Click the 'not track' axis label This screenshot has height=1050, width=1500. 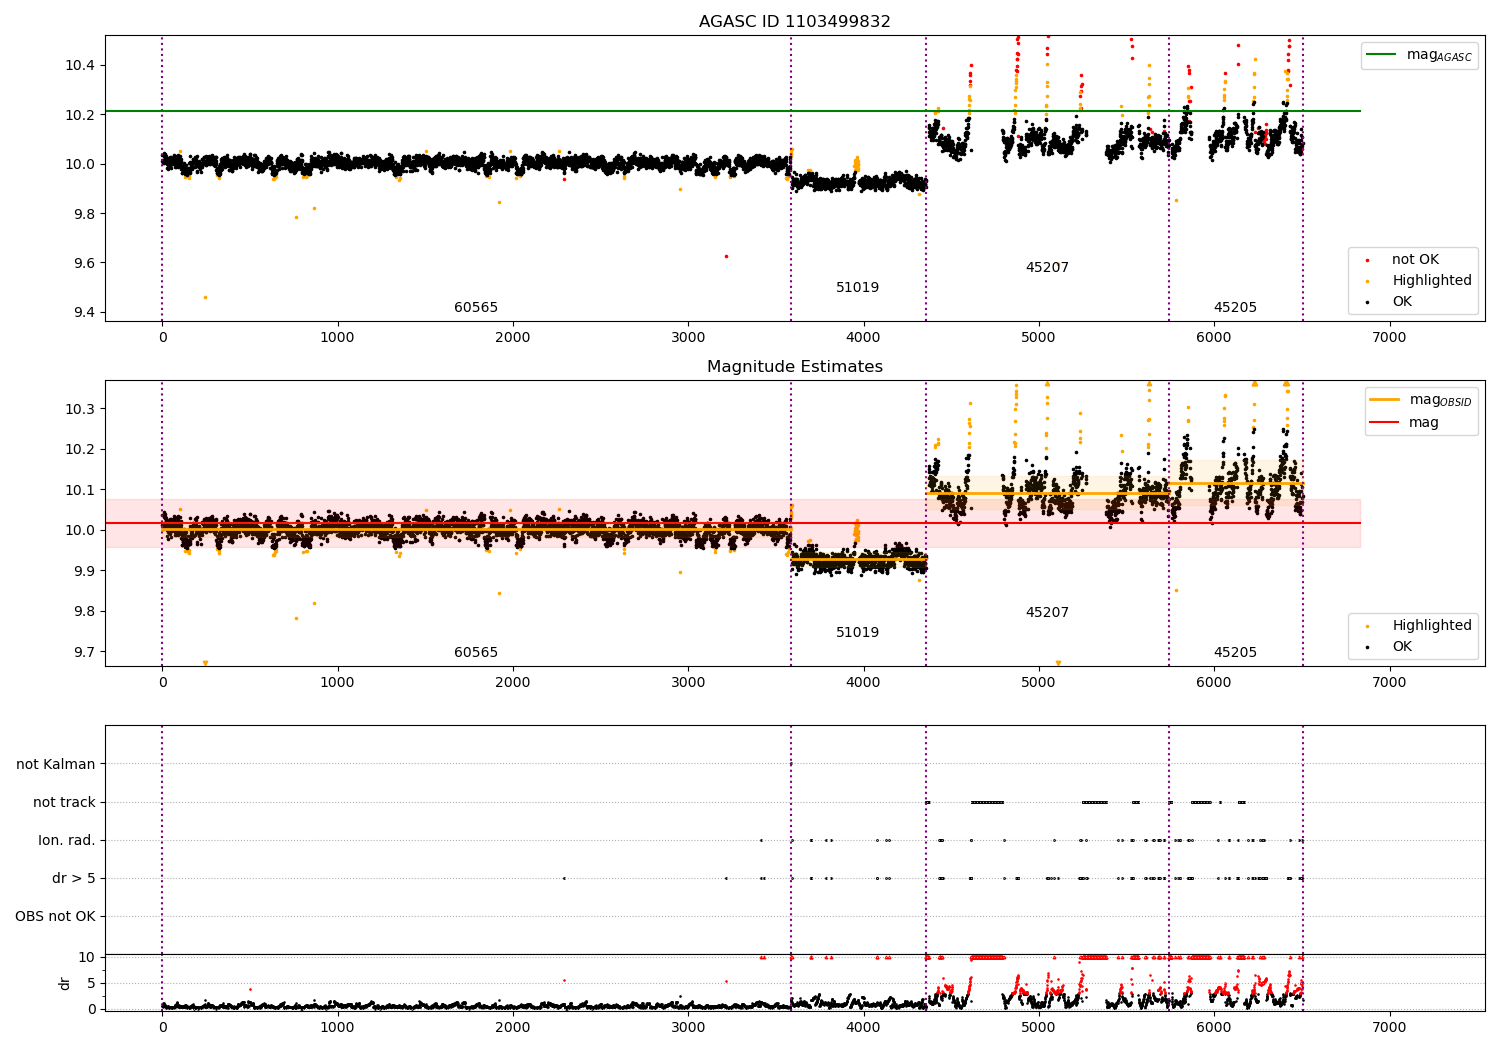pyautogui.click(x=64, y=803)
